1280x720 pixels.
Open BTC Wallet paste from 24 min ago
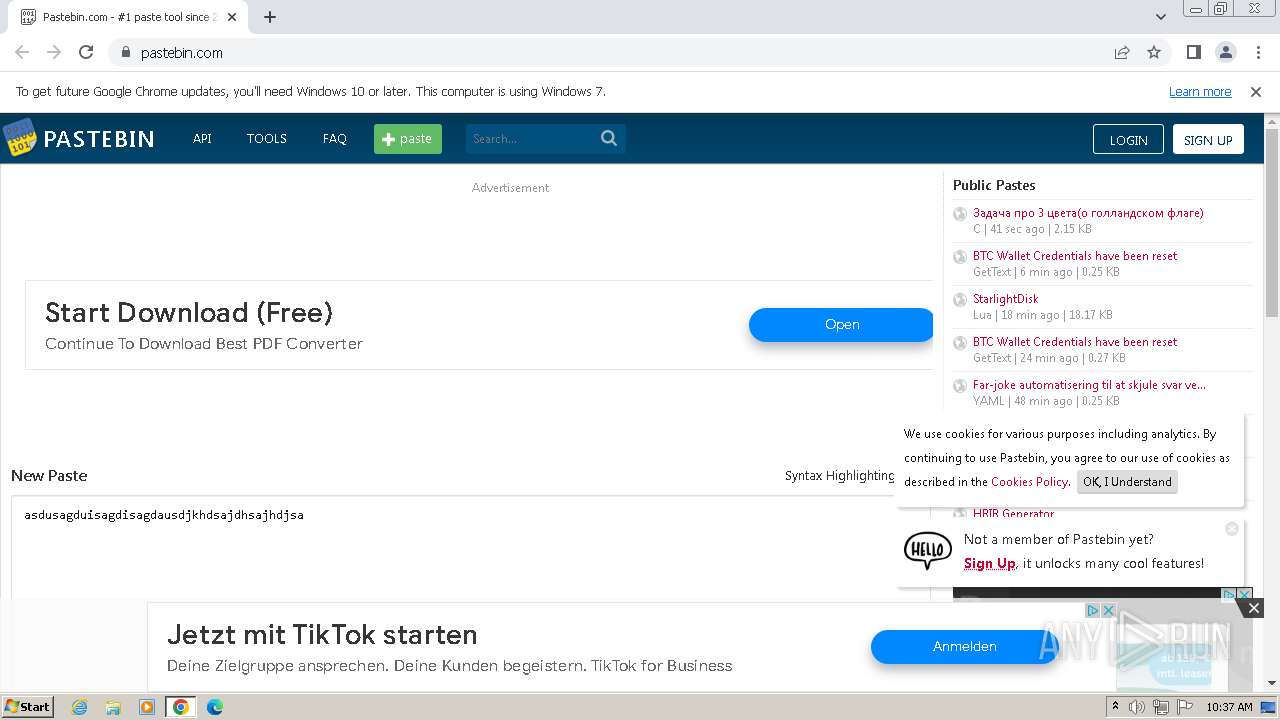[x=1075, y=342]
